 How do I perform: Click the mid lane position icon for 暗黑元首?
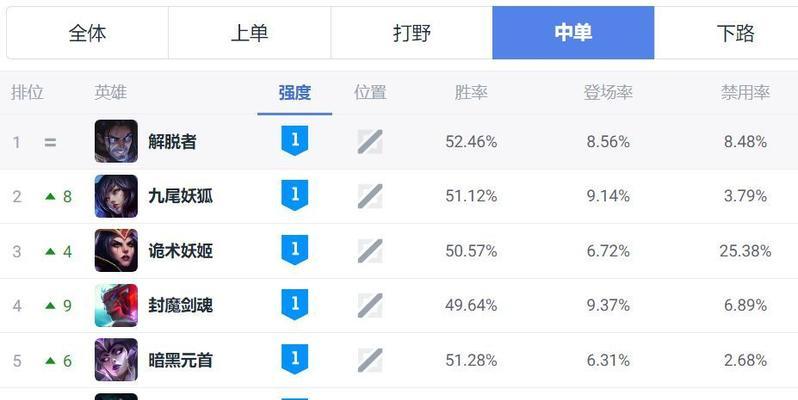click(370, 359)
